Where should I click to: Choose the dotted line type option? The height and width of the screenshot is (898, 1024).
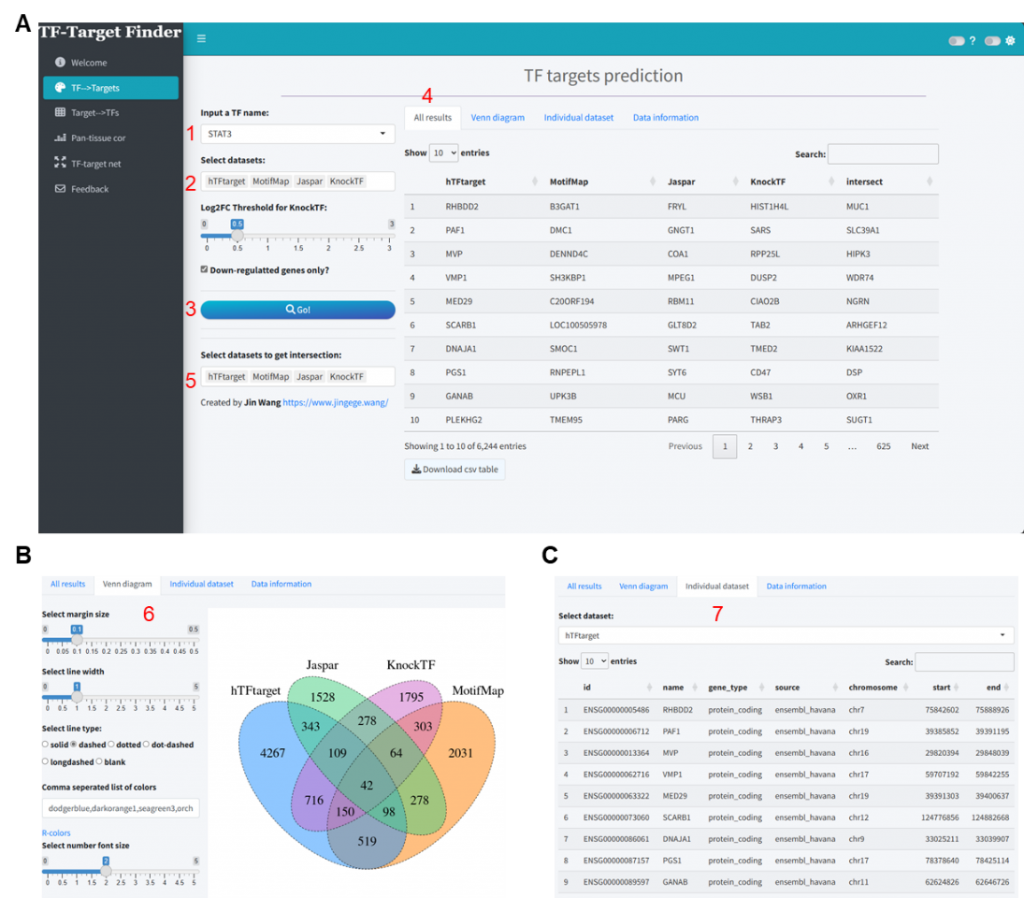coord(112,745)
